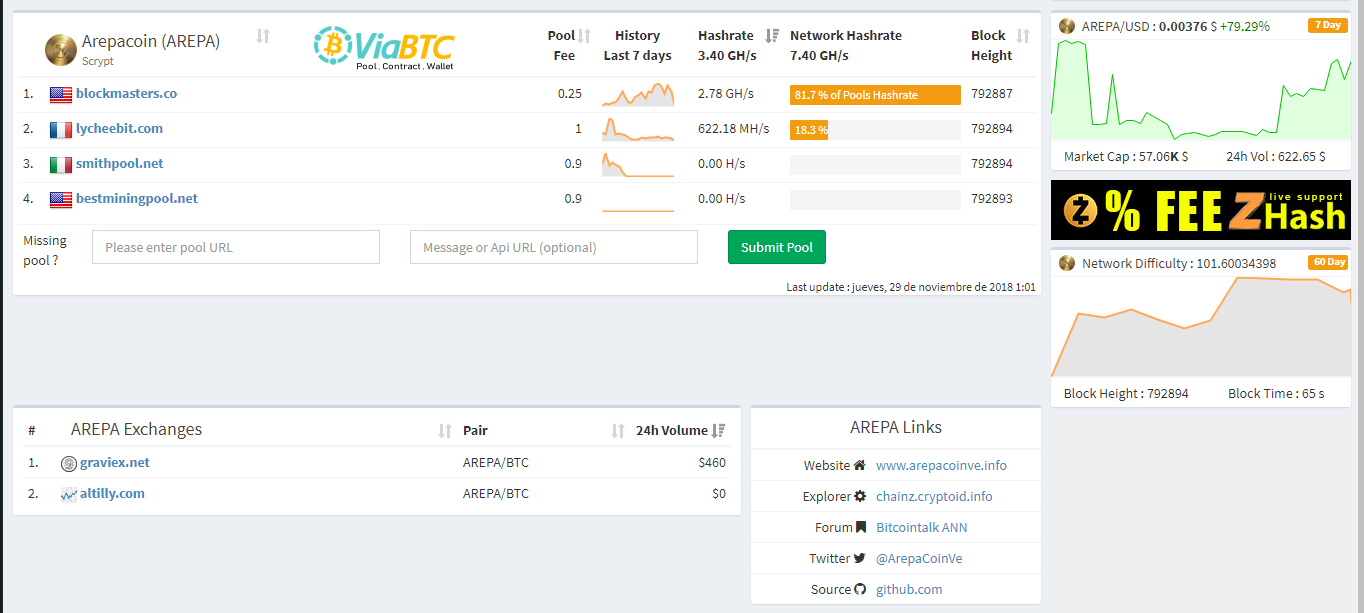The image size is (1364, 613).
Task: Select the 60 Day difficulty chart badge
Action: pyautogui.click(x=1326, y=263)
